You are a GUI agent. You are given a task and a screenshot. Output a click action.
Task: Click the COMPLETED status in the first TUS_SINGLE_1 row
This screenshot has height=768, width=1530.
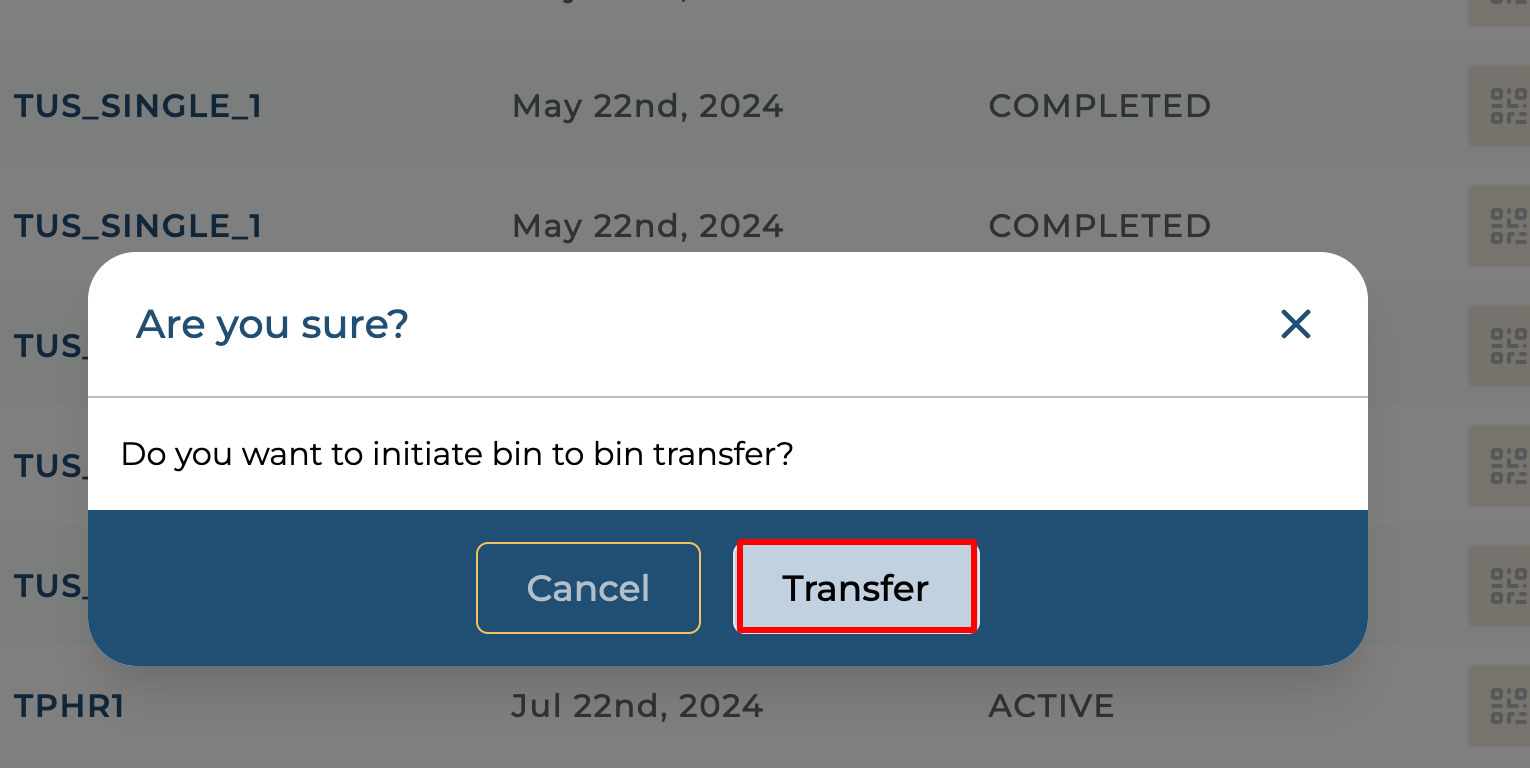click(x=1099, y=106)
